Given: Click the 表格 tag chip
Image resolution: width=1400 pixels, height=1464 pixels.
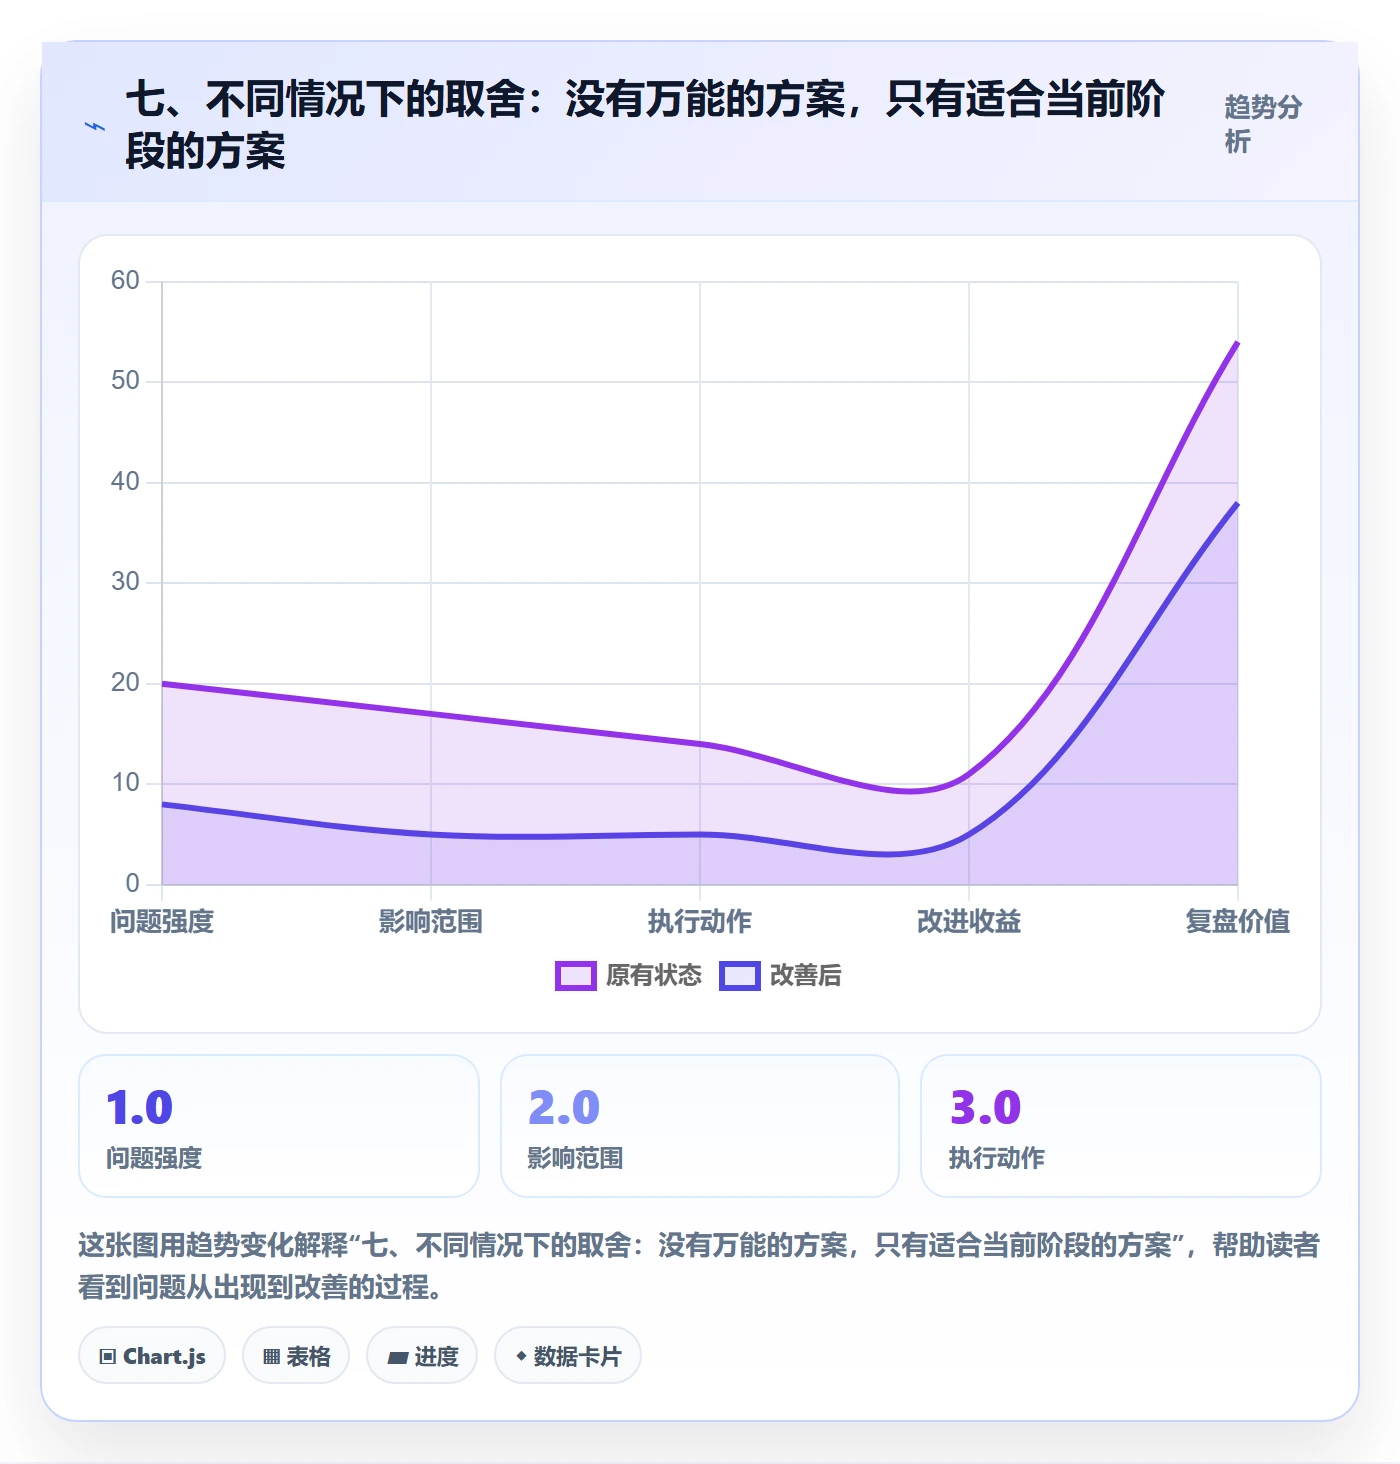Looking at the screenshot, I should [x=296, y=1356].
